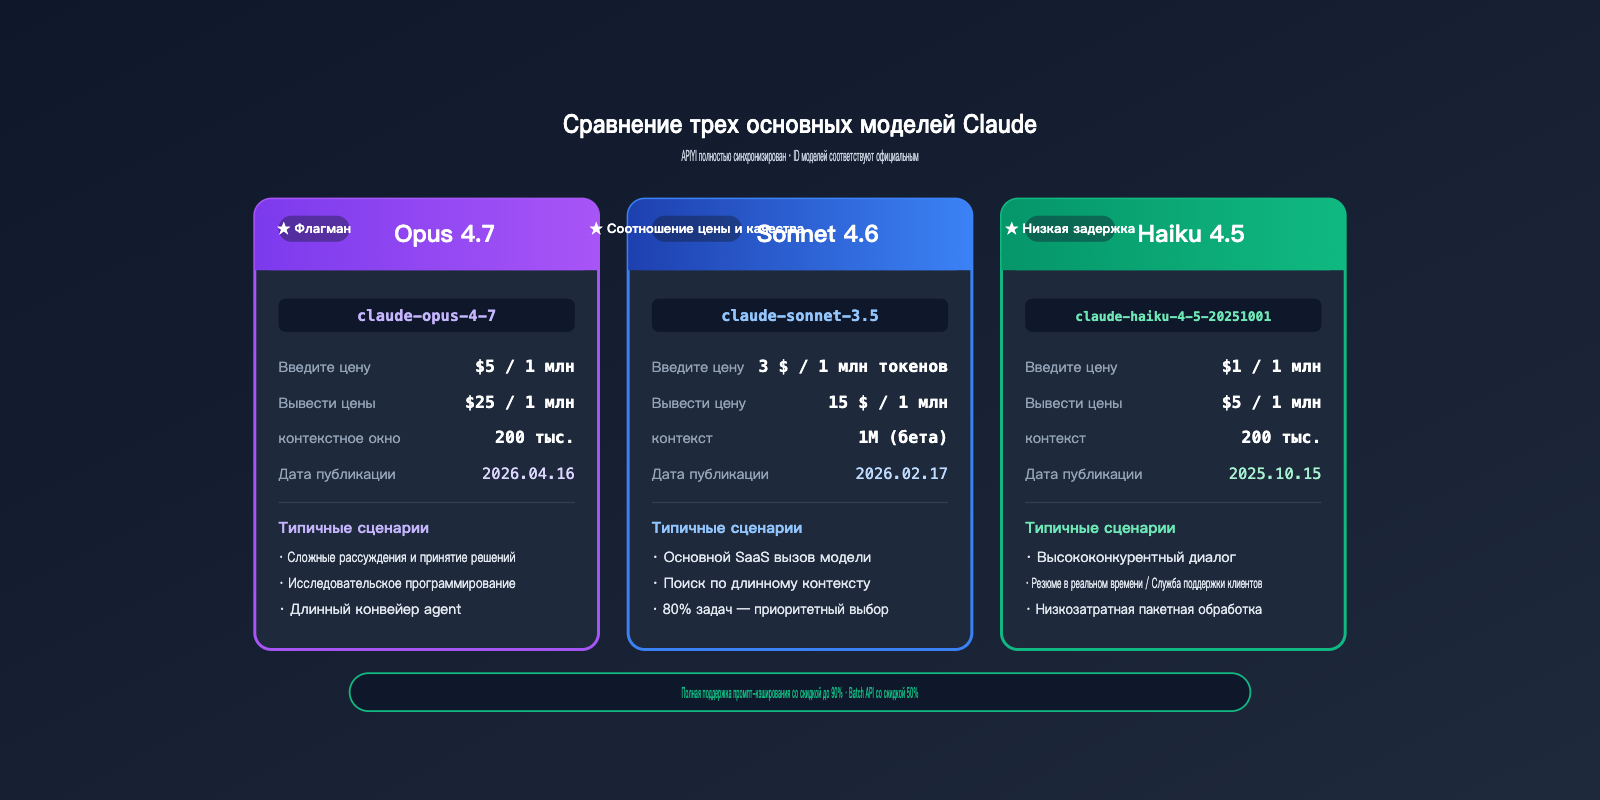Viewport: 1600px width, 800px height.
Task: Click Haiku input price $1 / 1 млн
Action: 1271,367
